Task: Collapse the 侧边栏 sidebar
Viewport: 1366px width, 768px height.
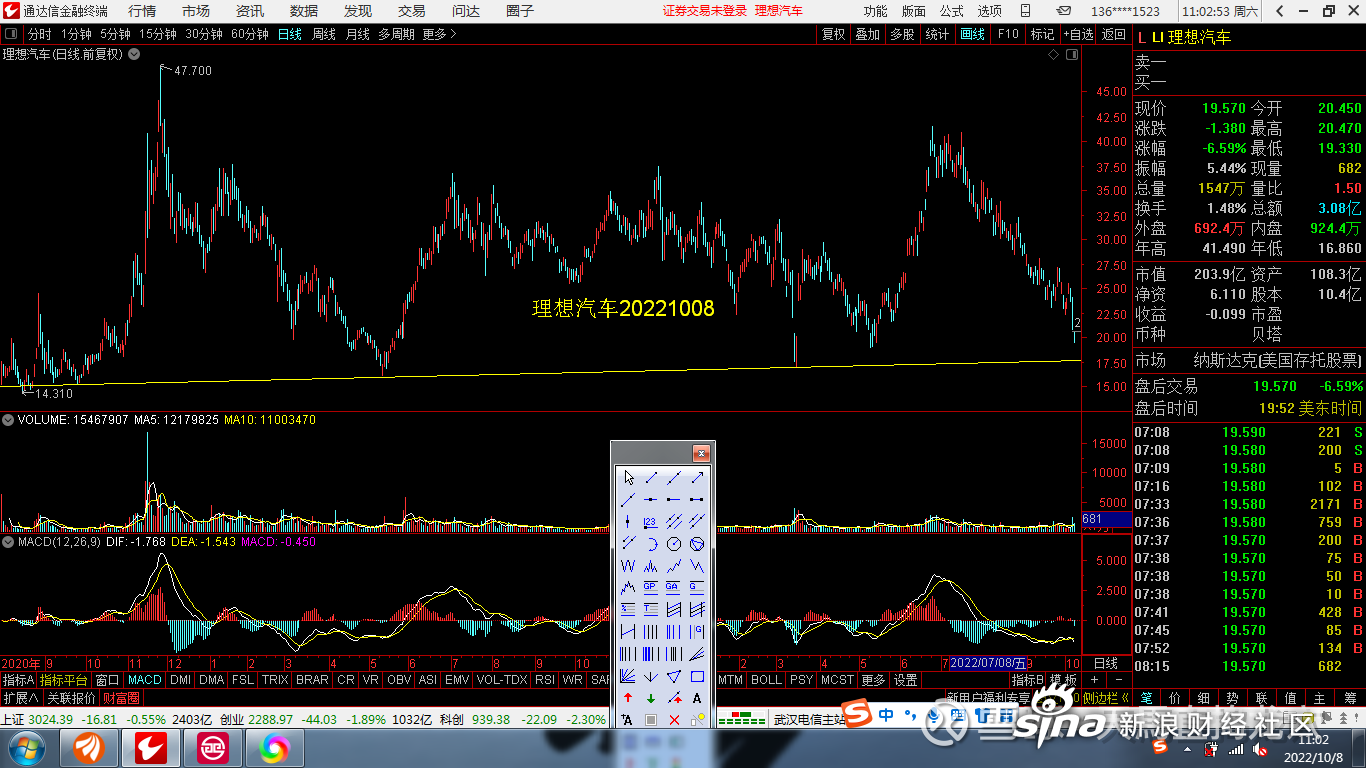Action: (1106, 698)
